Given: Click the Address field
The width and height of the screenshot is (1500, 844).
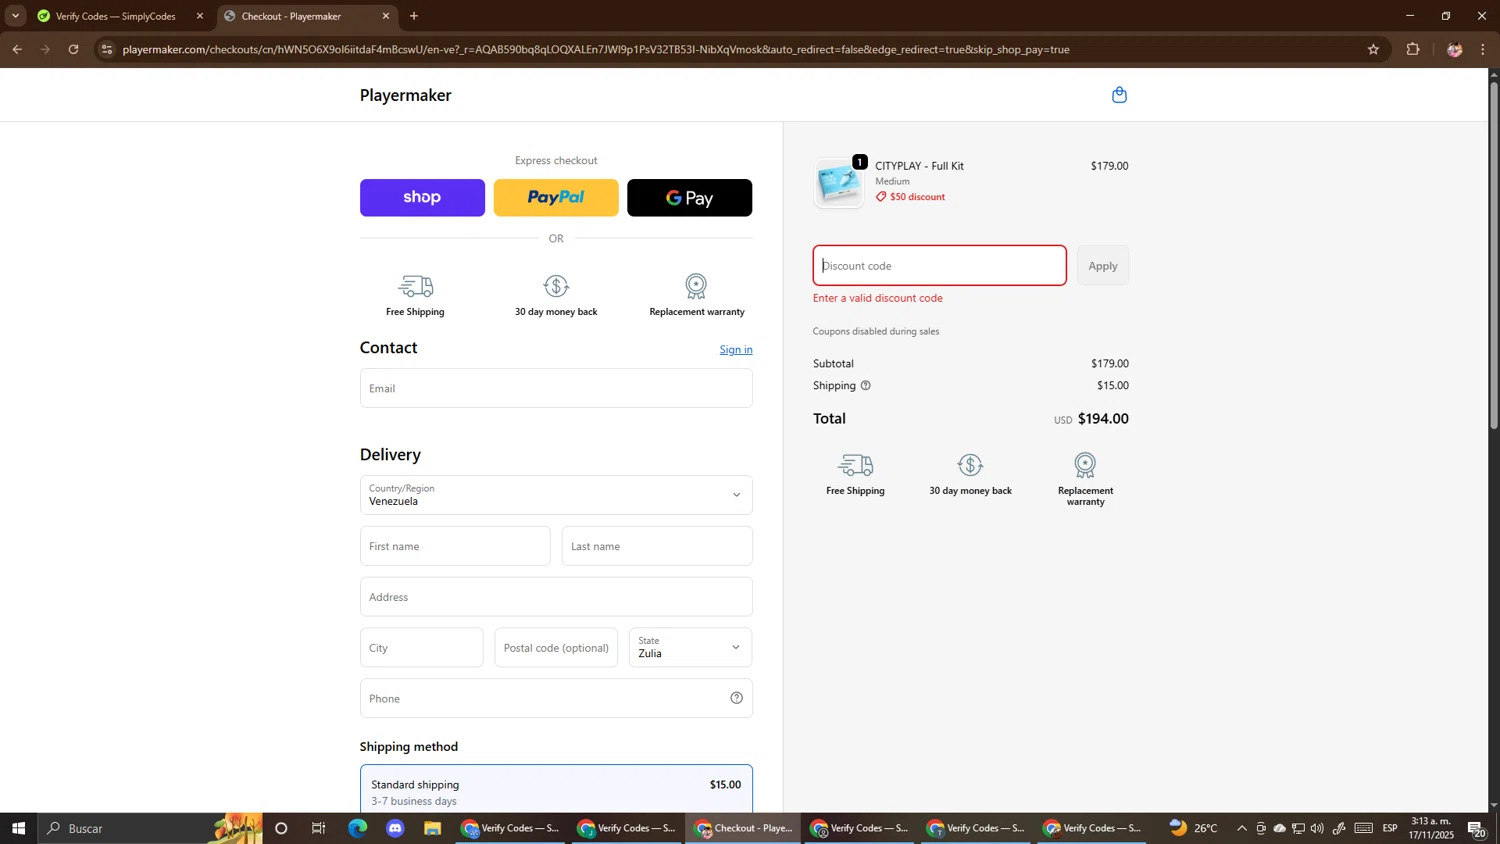Looking at the screenshot, I should coord(556,597).
